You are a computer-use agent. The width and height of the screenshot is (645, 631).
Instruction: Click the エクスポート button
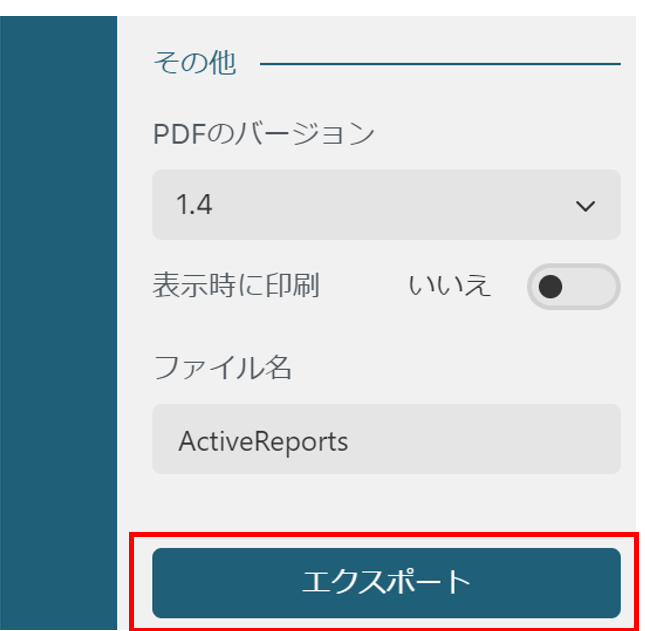click(x=386, y=582)
